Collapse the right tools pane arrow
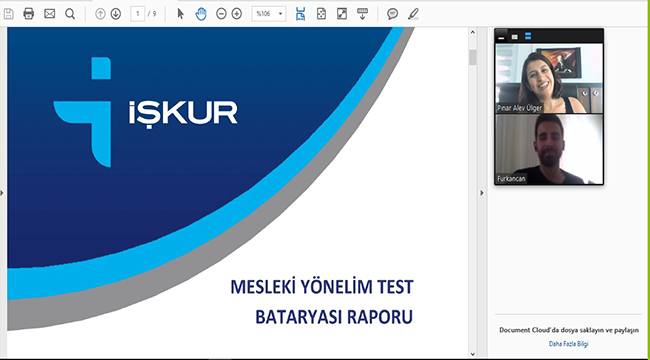 [x=482, y=193]
